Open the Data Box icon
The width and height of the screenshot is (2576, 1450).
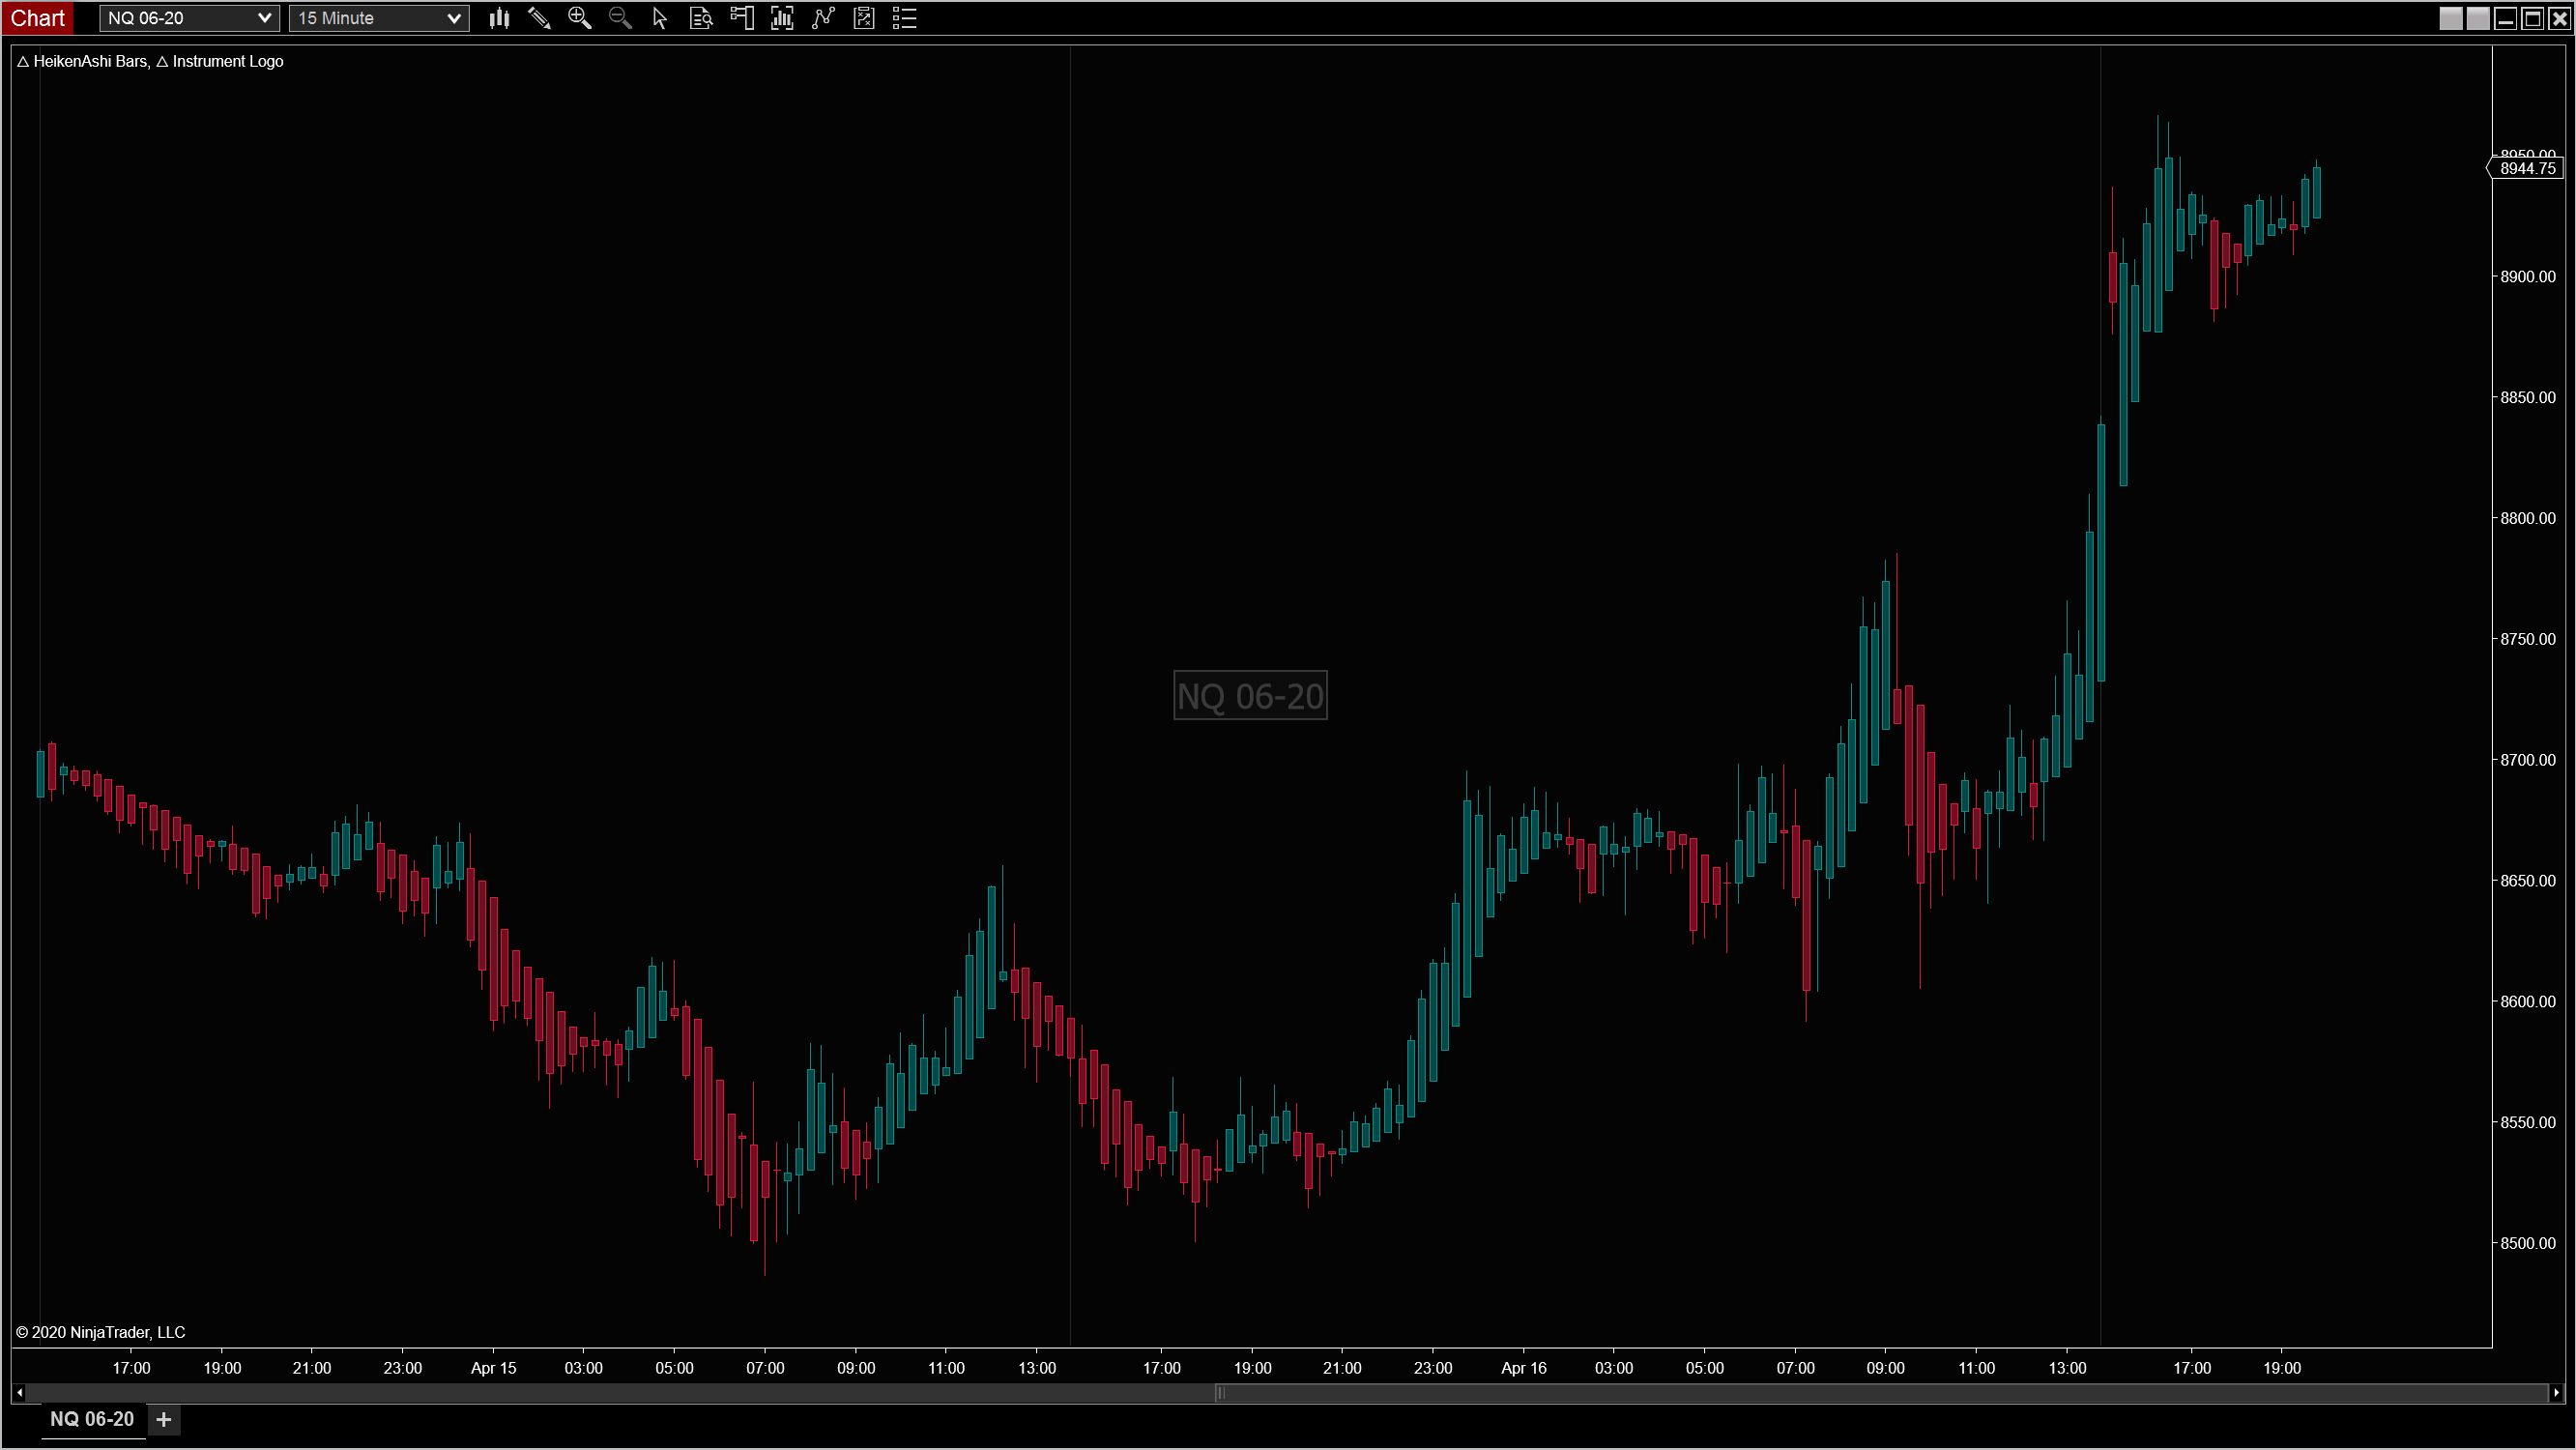701,18
